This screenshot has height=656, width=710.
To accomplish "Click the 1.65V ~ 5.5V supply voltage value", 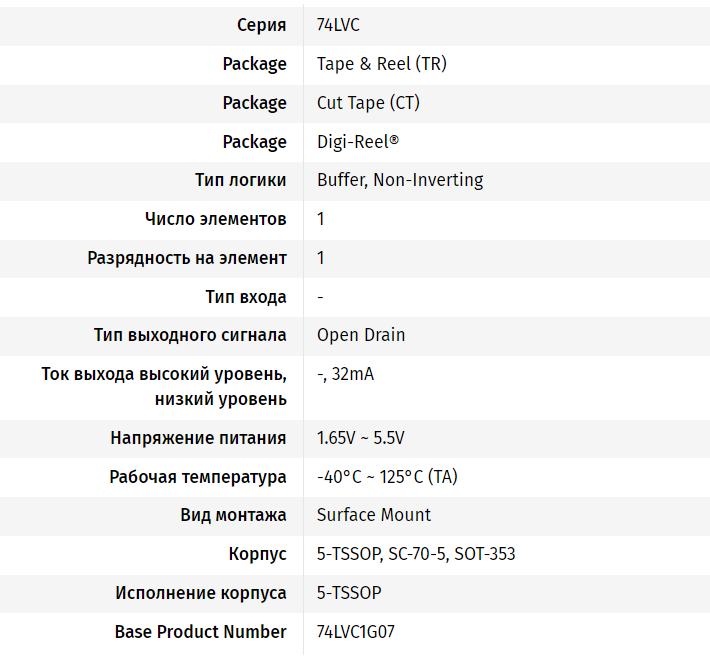I will pos(360,438).
